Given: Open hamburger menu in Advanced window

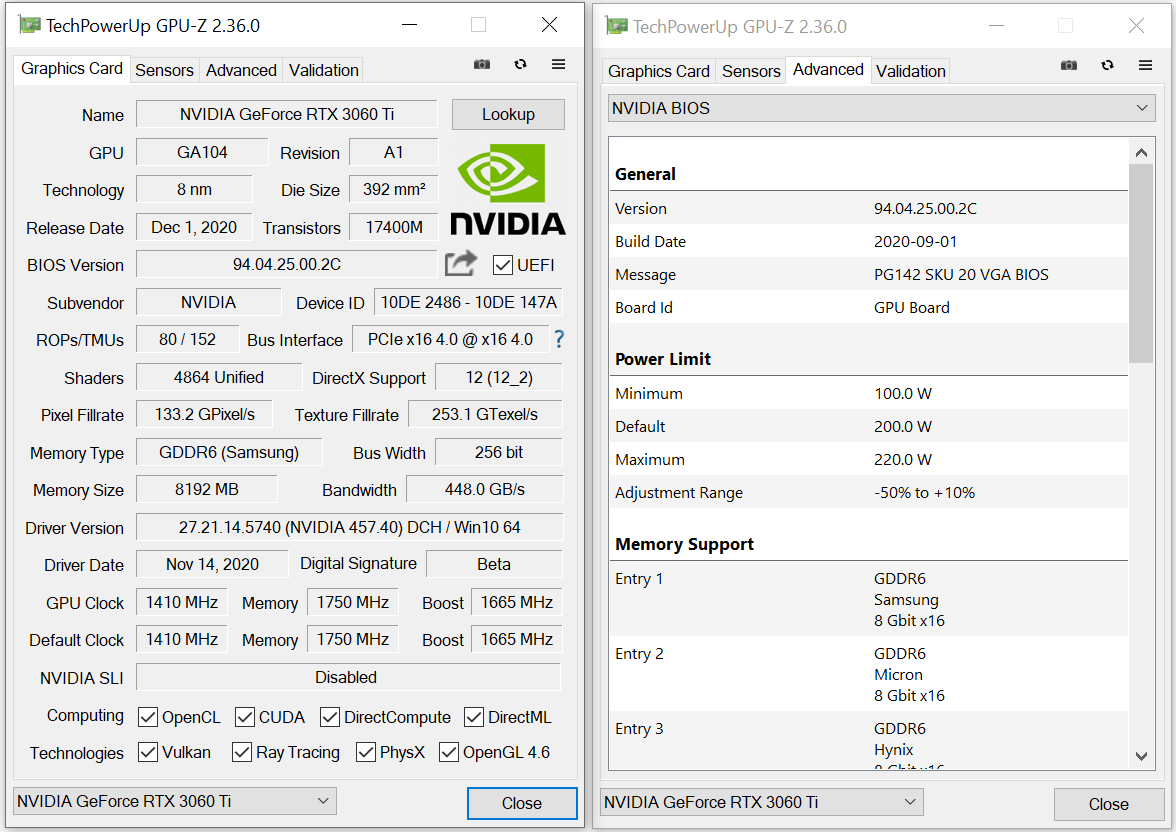Looking at the screenshot, I should click(x=1145, y=66).
